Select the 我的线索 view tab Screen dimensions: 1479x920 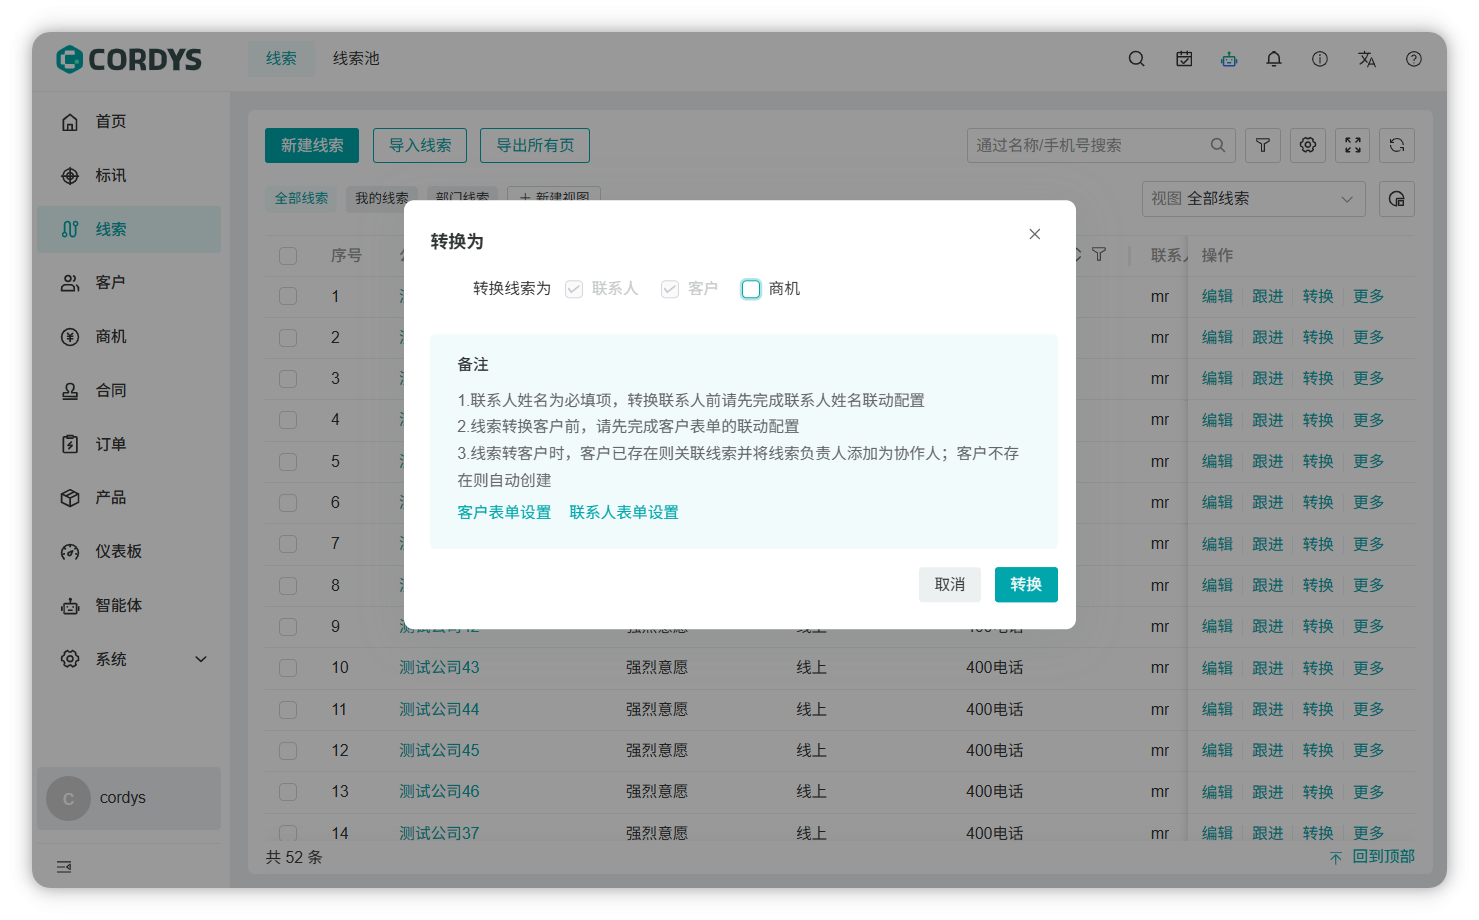[382, 199]
